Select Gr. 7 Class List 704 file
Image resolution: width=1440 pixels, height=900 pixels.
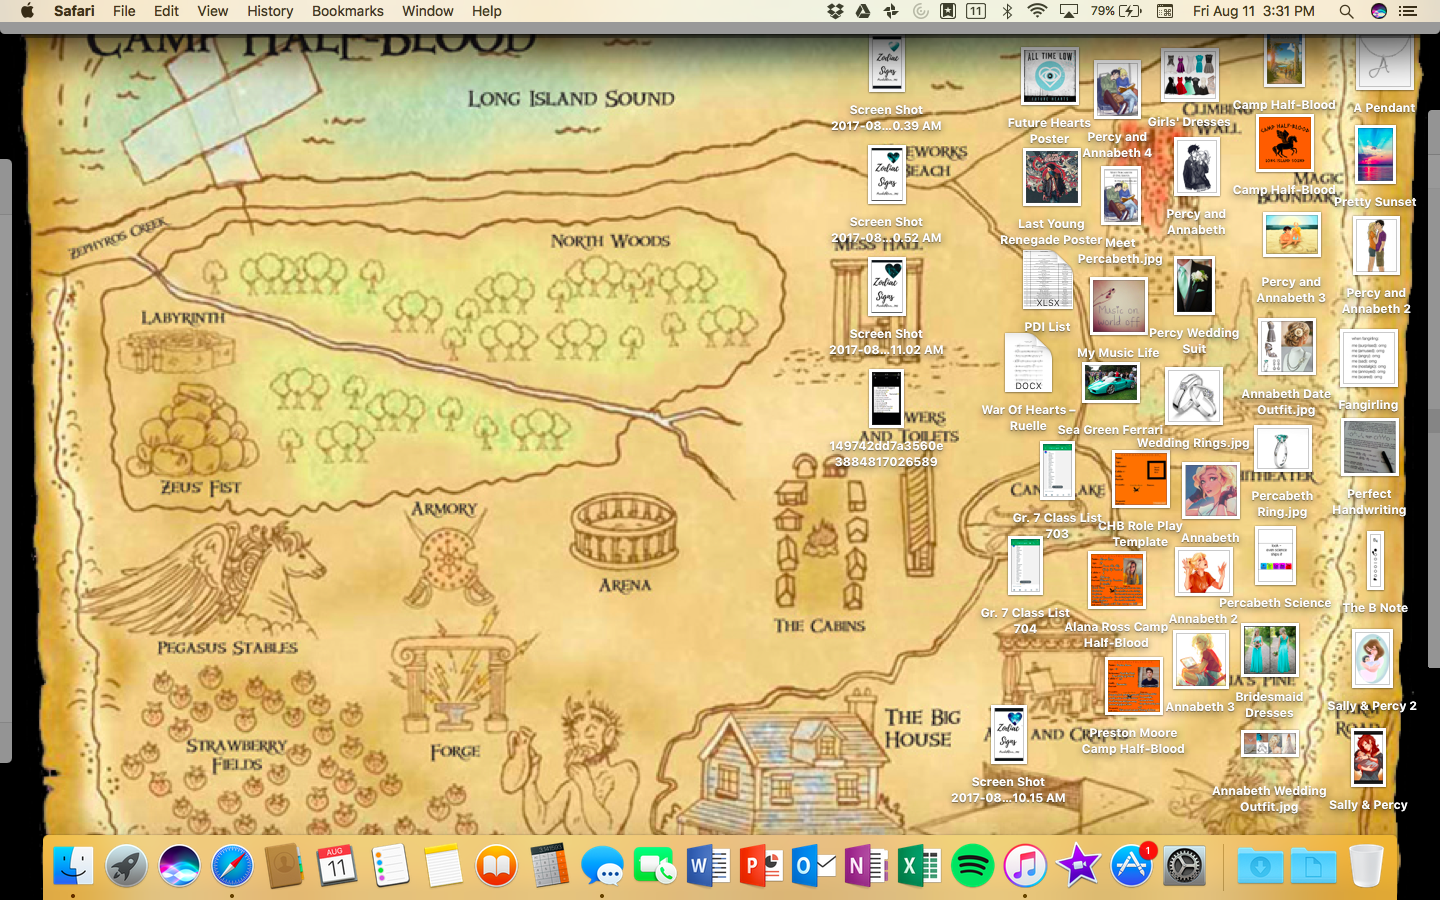pos(1025,565)
